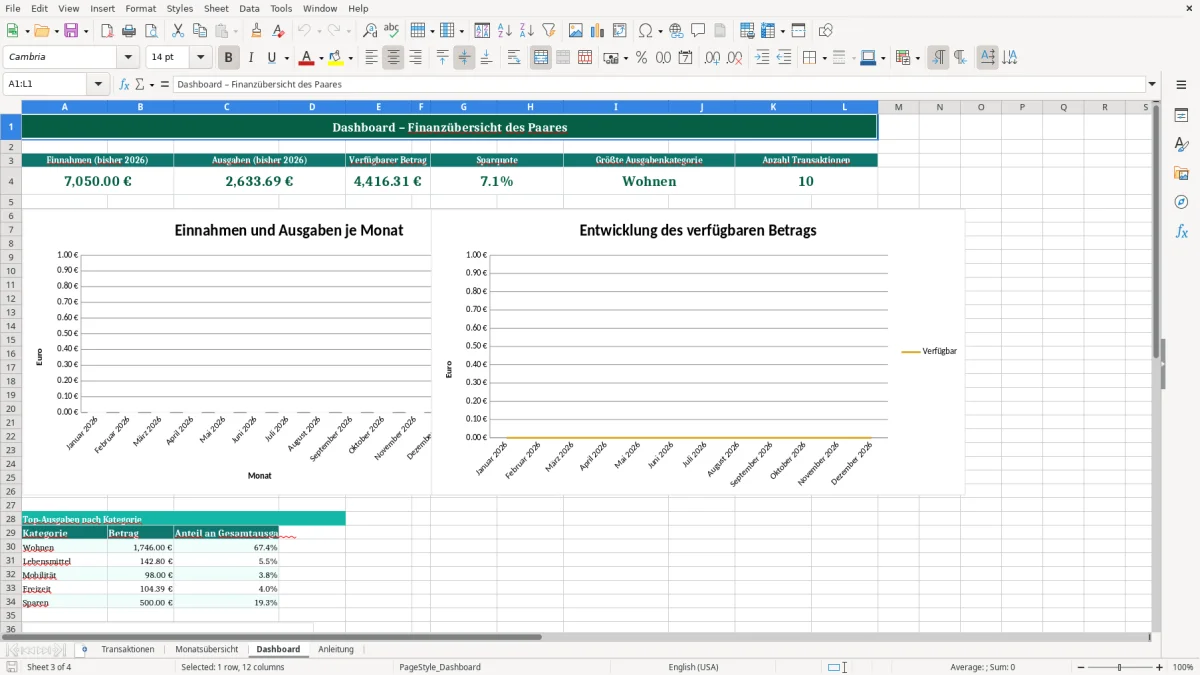Click the formula input line
This screenshot has width=1200, height=675.
coord(659,85)
